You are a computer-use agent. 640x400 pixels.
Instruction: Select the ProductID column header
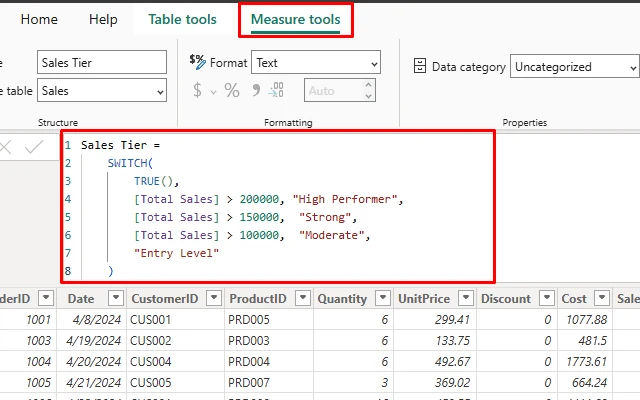pyautogui.click(x=258, y=299)
